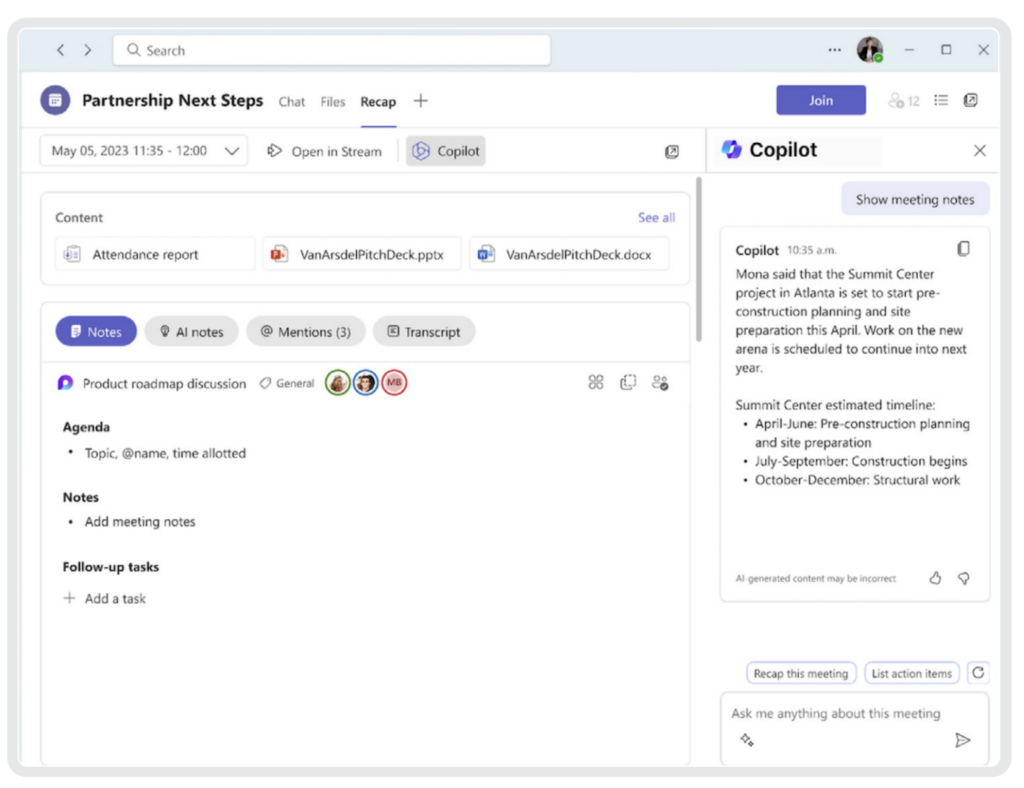Click the Topic, @name, time allotted line
1024x788 pixels.
coord(165,453)
